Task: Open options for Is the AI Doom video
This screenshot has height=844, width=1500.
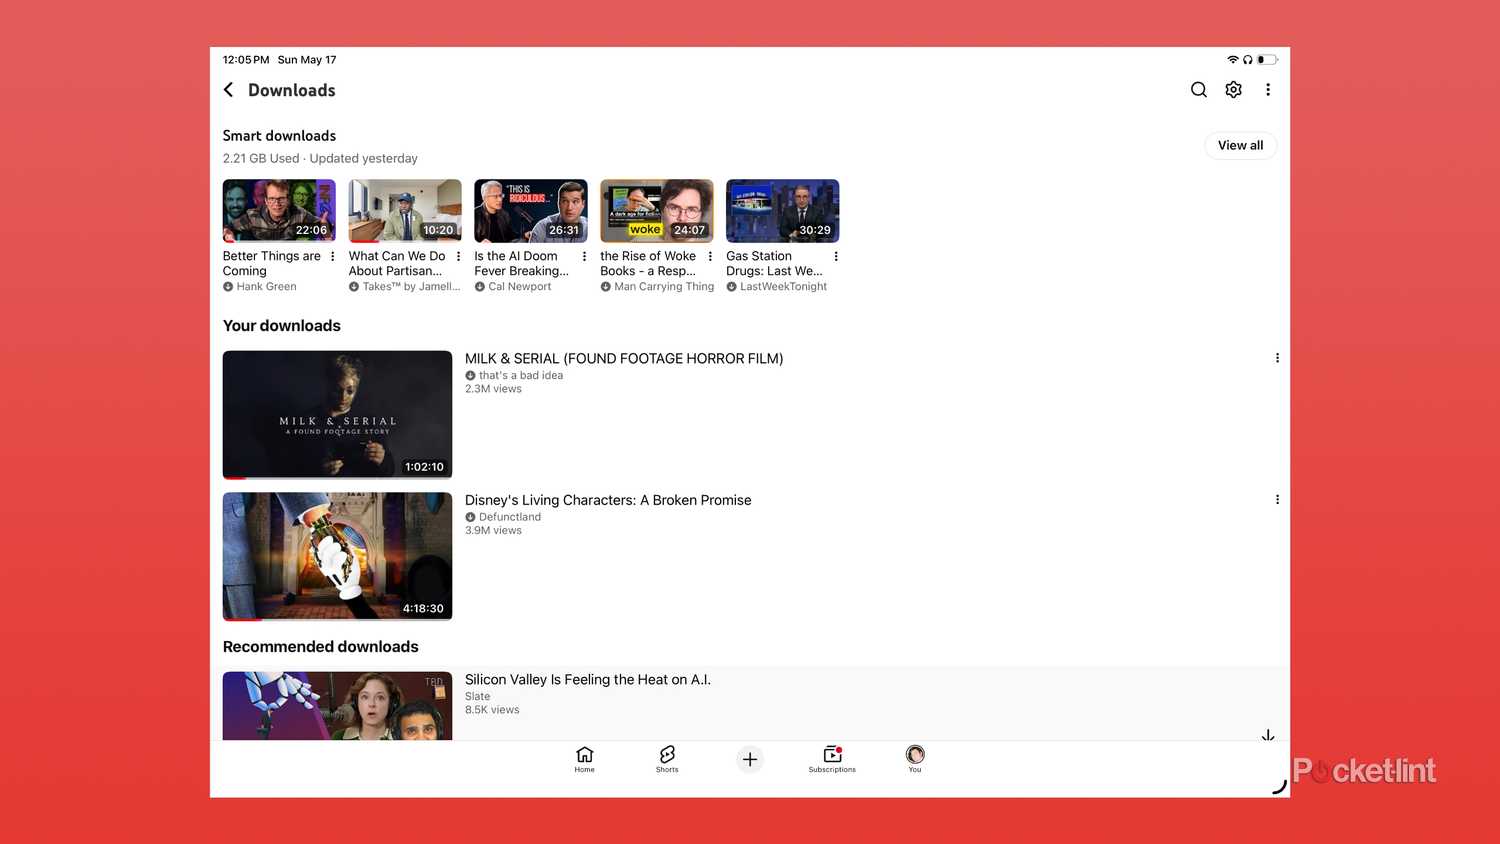Action: (x=585, y=257)
